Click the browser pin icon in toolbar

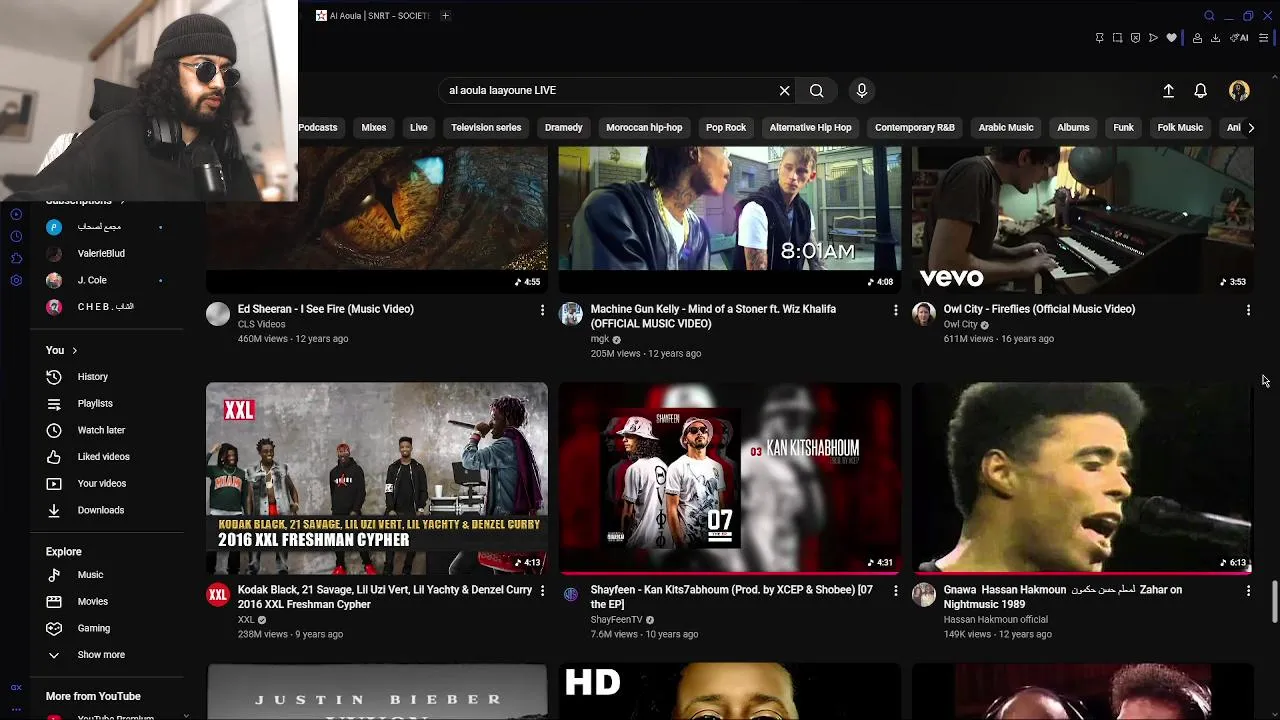[x=1099, y=38]
